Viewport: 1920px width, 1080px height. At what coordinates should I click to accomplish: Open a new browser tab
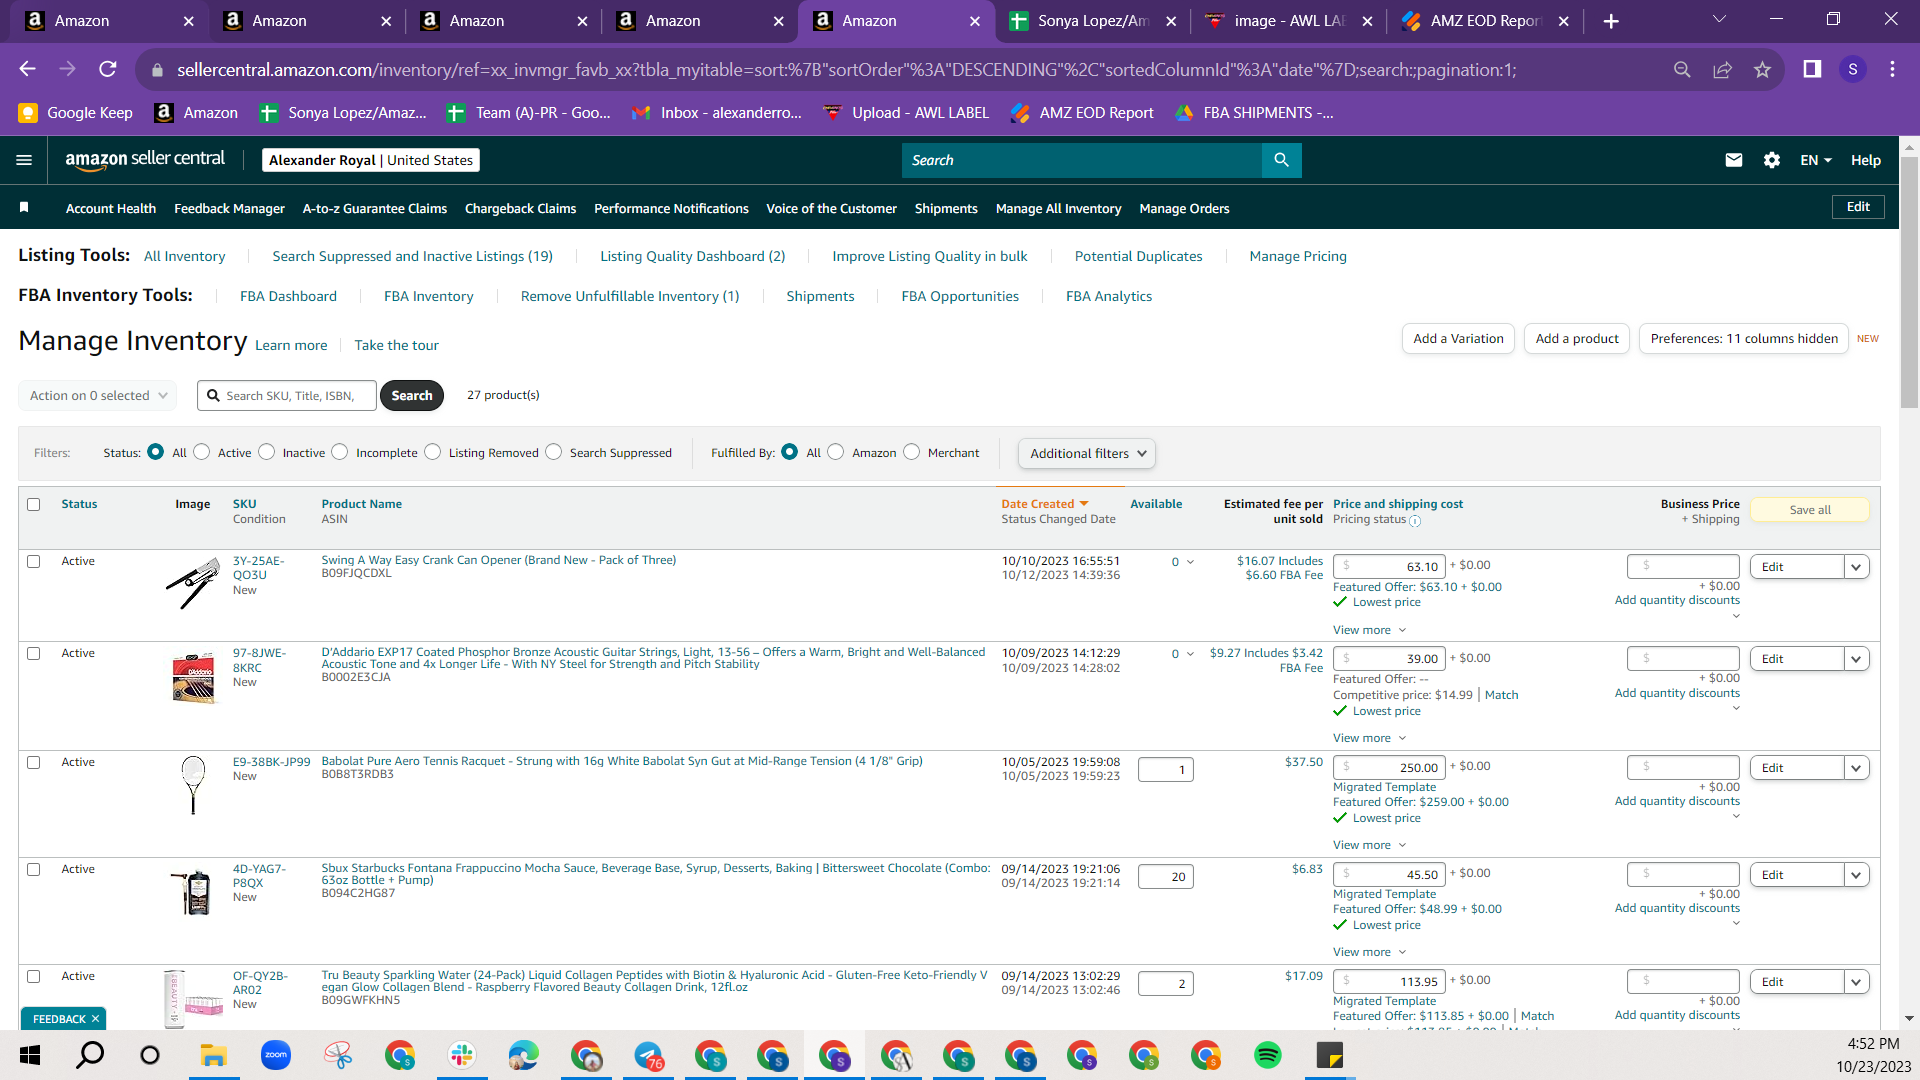pyautogui.click(x=1611, y=21)
